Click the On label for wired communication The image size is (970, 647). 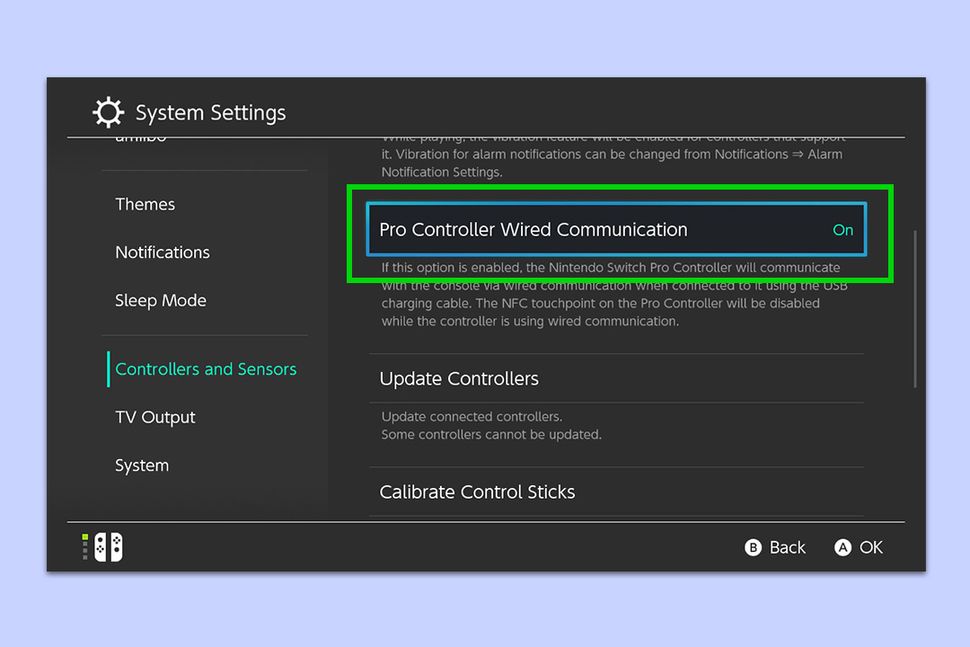(842, 230)
